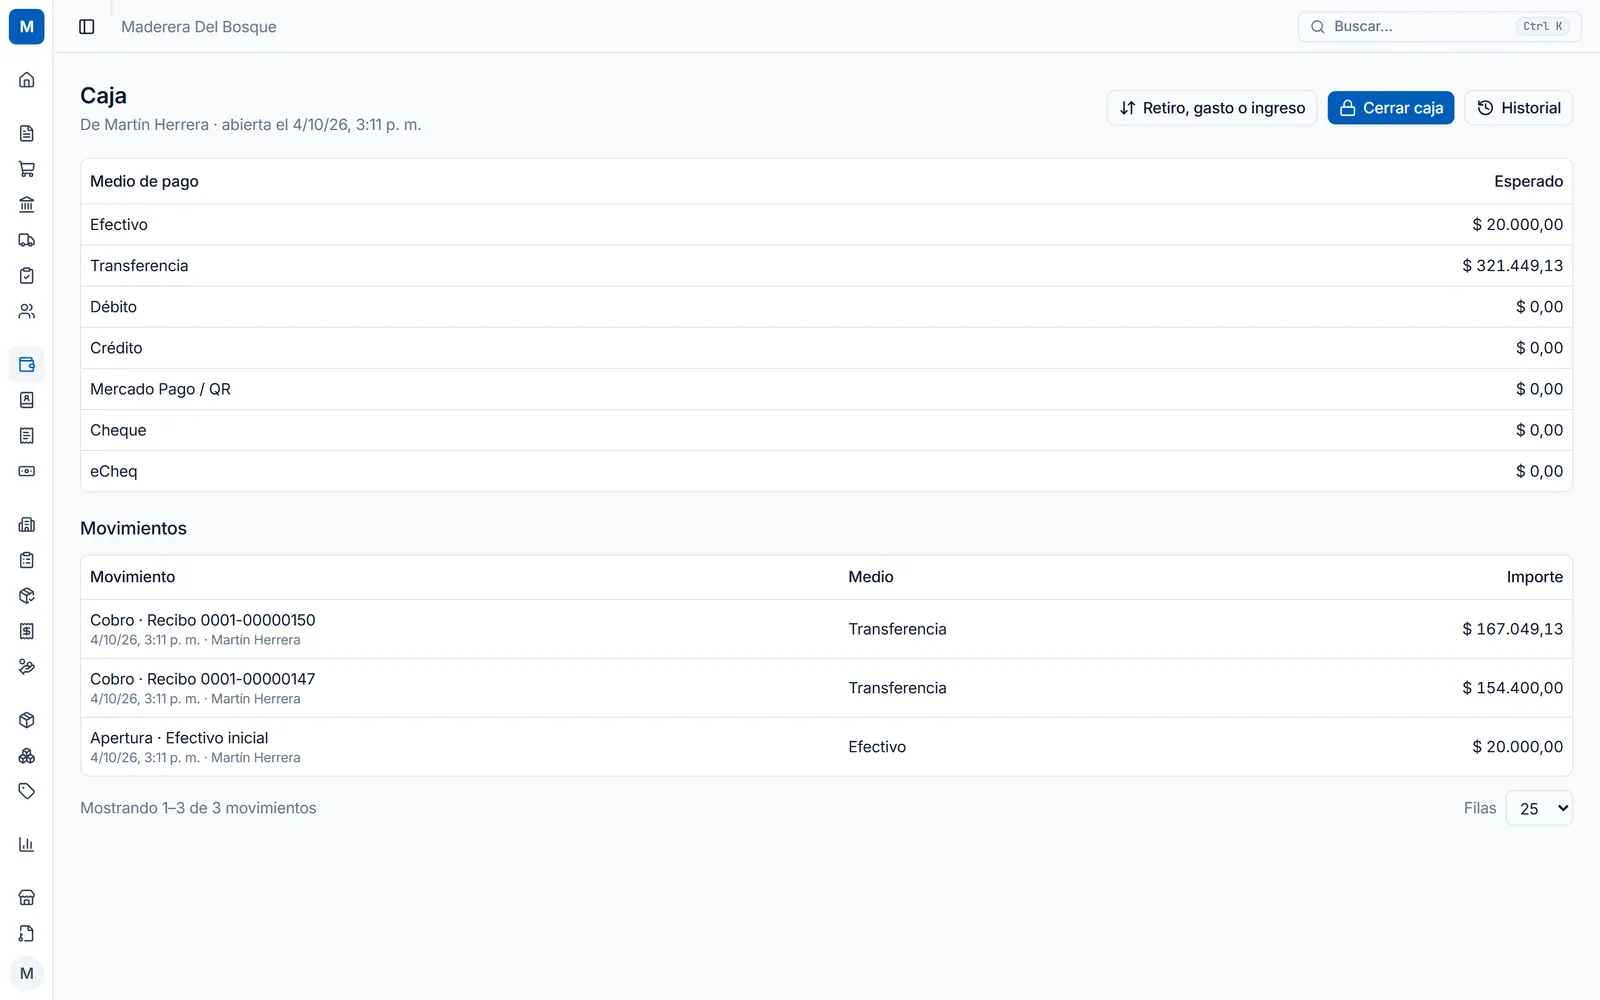Open the M user avatar
This screenshot has height=1000, width=1600.
[27, 974]
